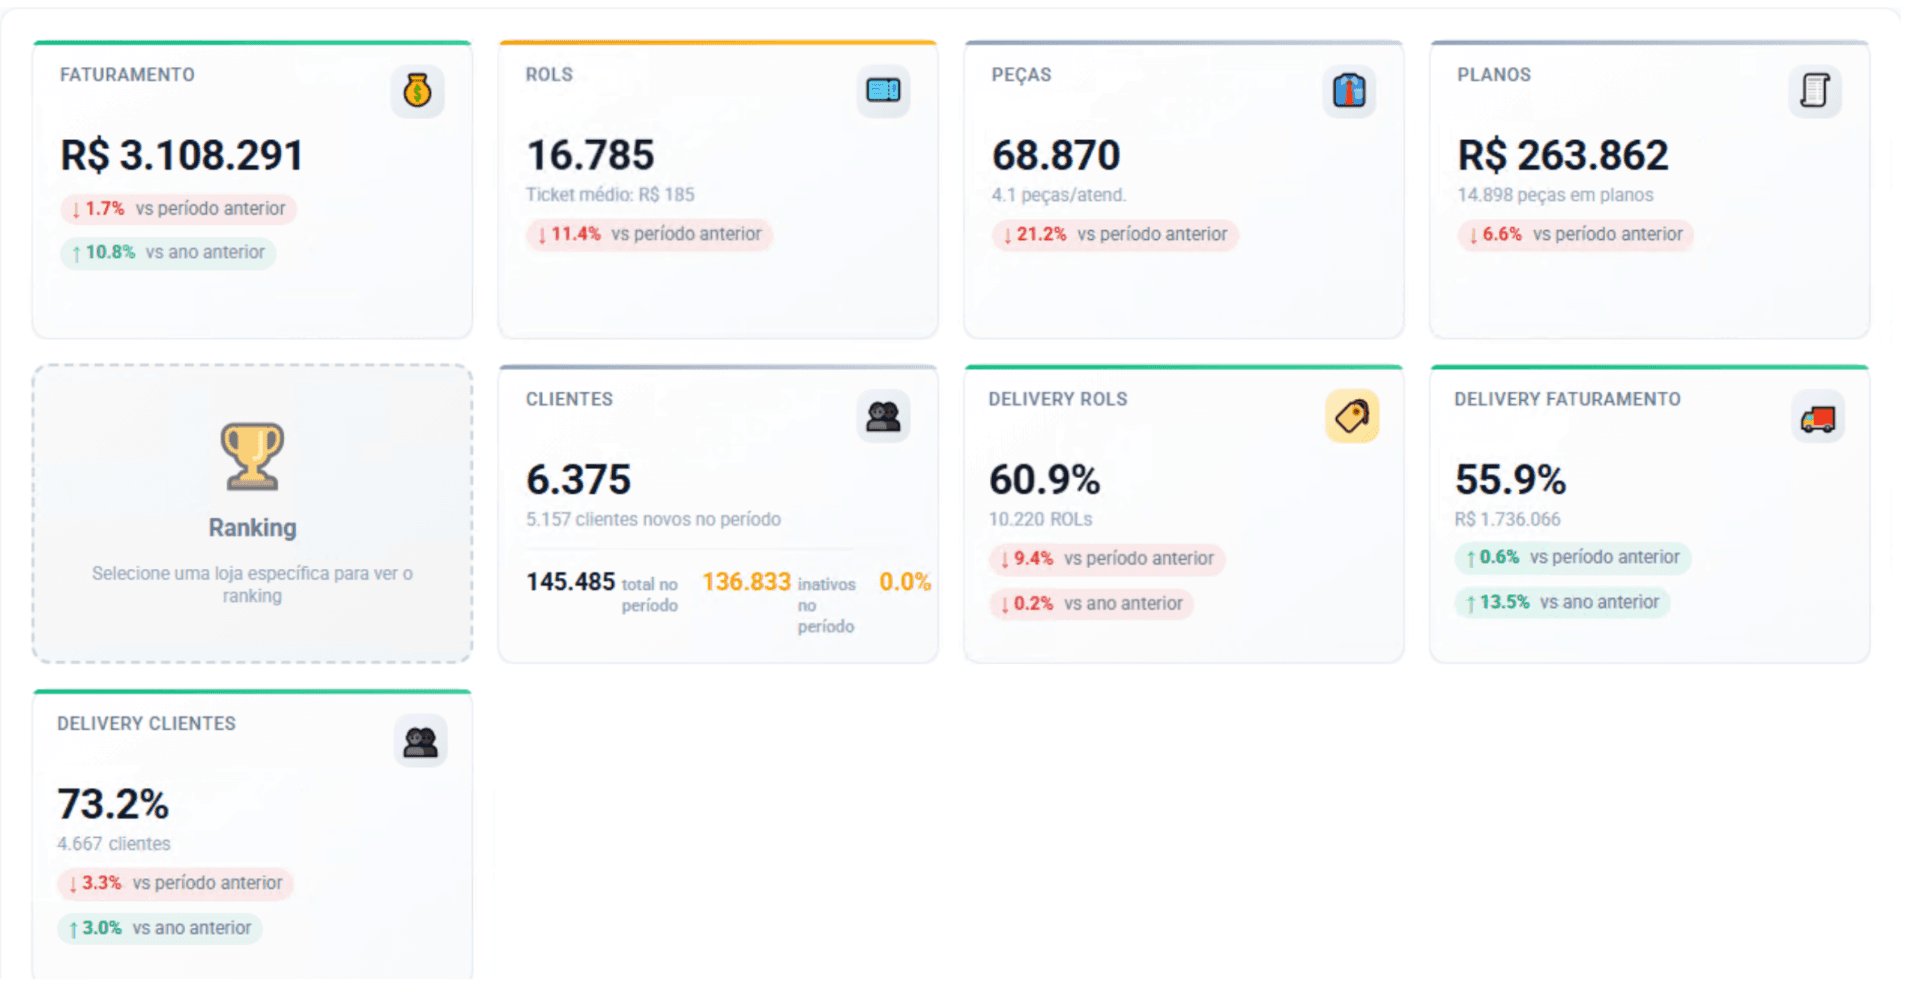Click the 13.5% vs ano anterior badge
The image size is (1920, 993).
coord(1563,602)
